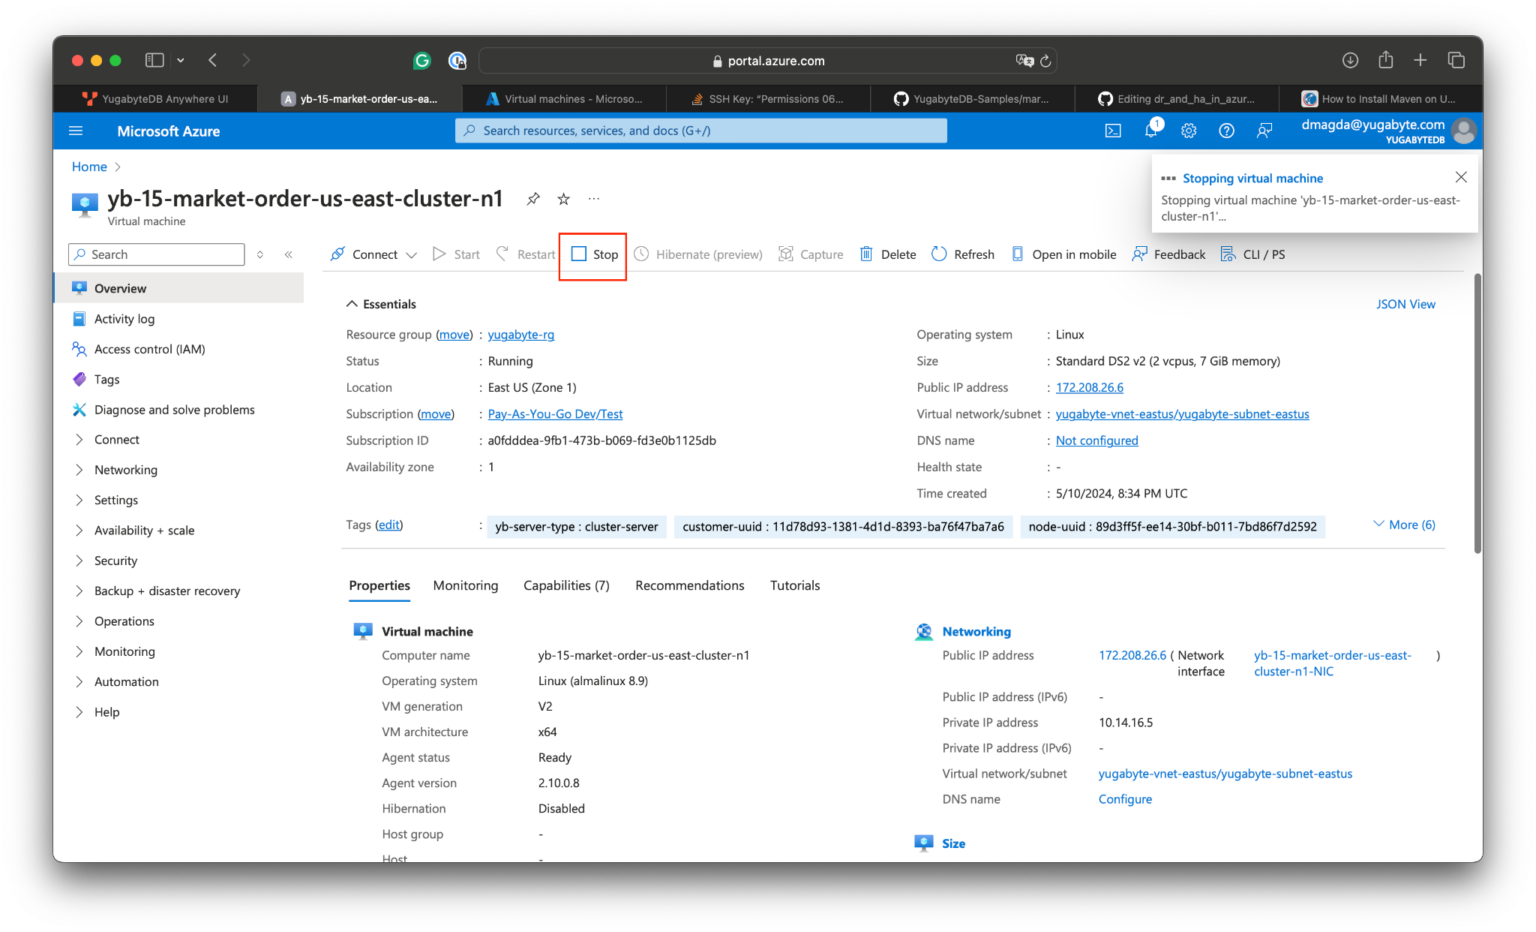Refresh the VM overview page
1536x932 pixels.
[961, 254]
